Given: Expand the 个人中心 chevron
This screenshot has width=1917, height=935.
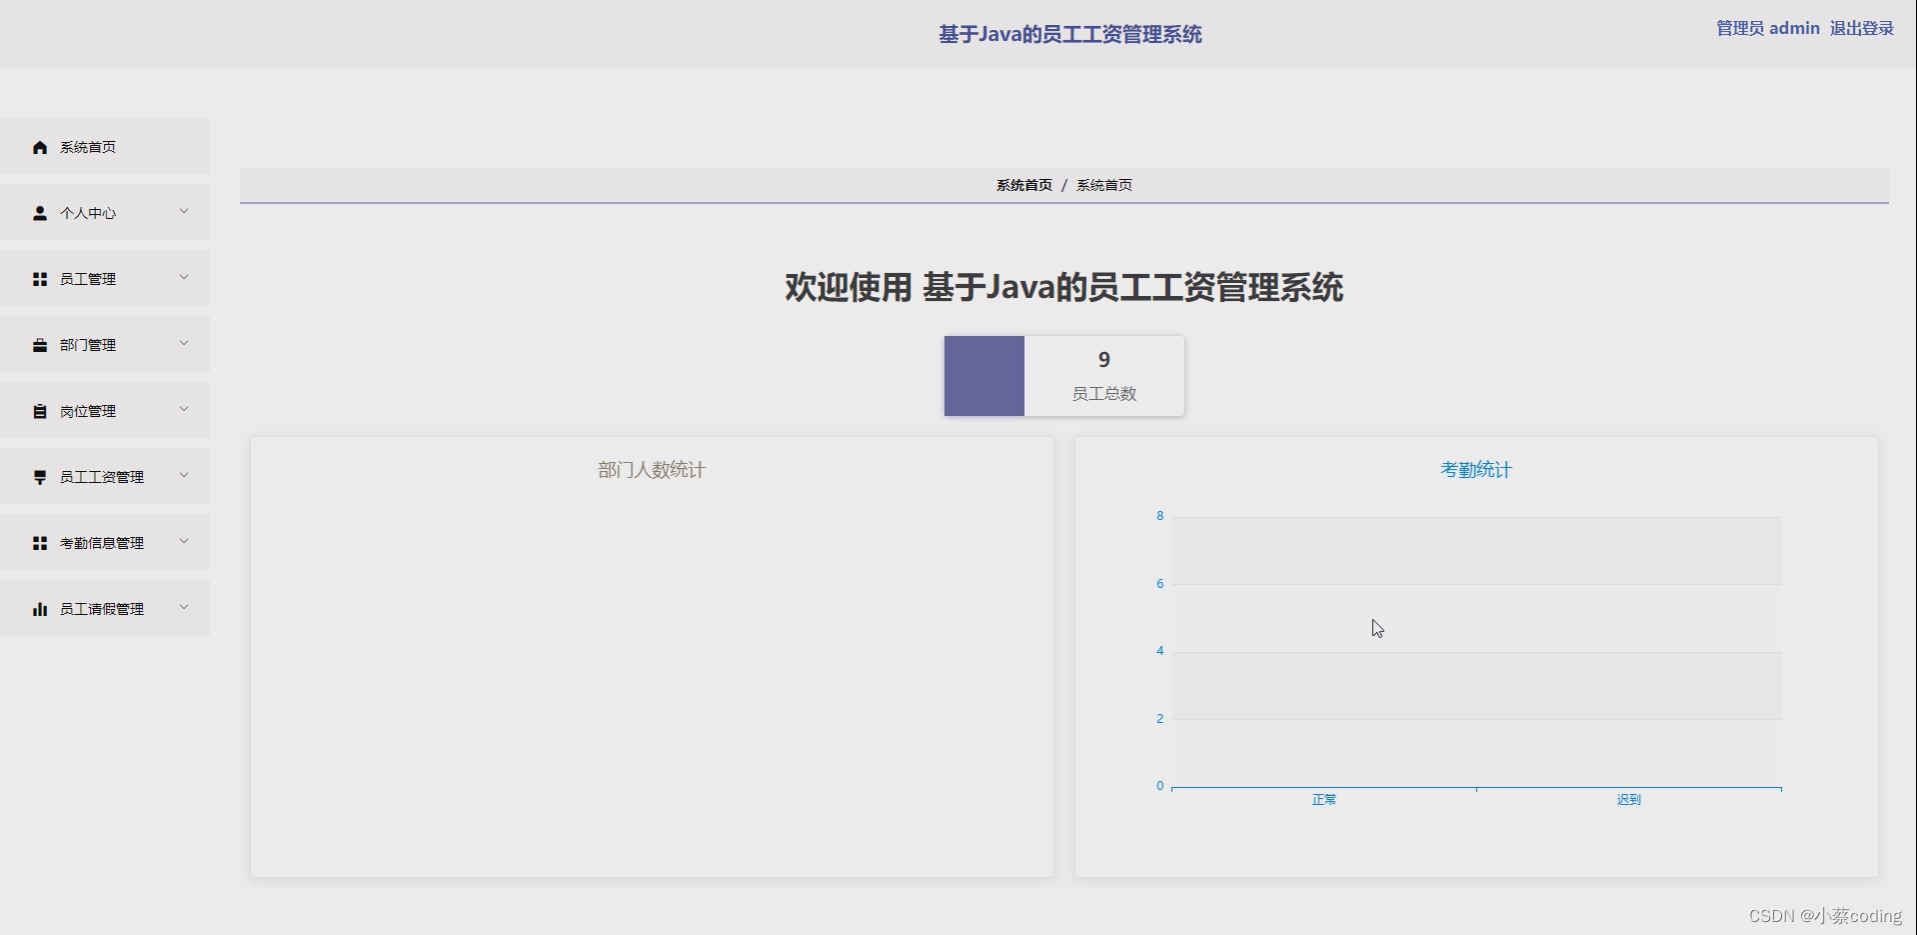Looking at the screenshot, I should click(184, 211).
